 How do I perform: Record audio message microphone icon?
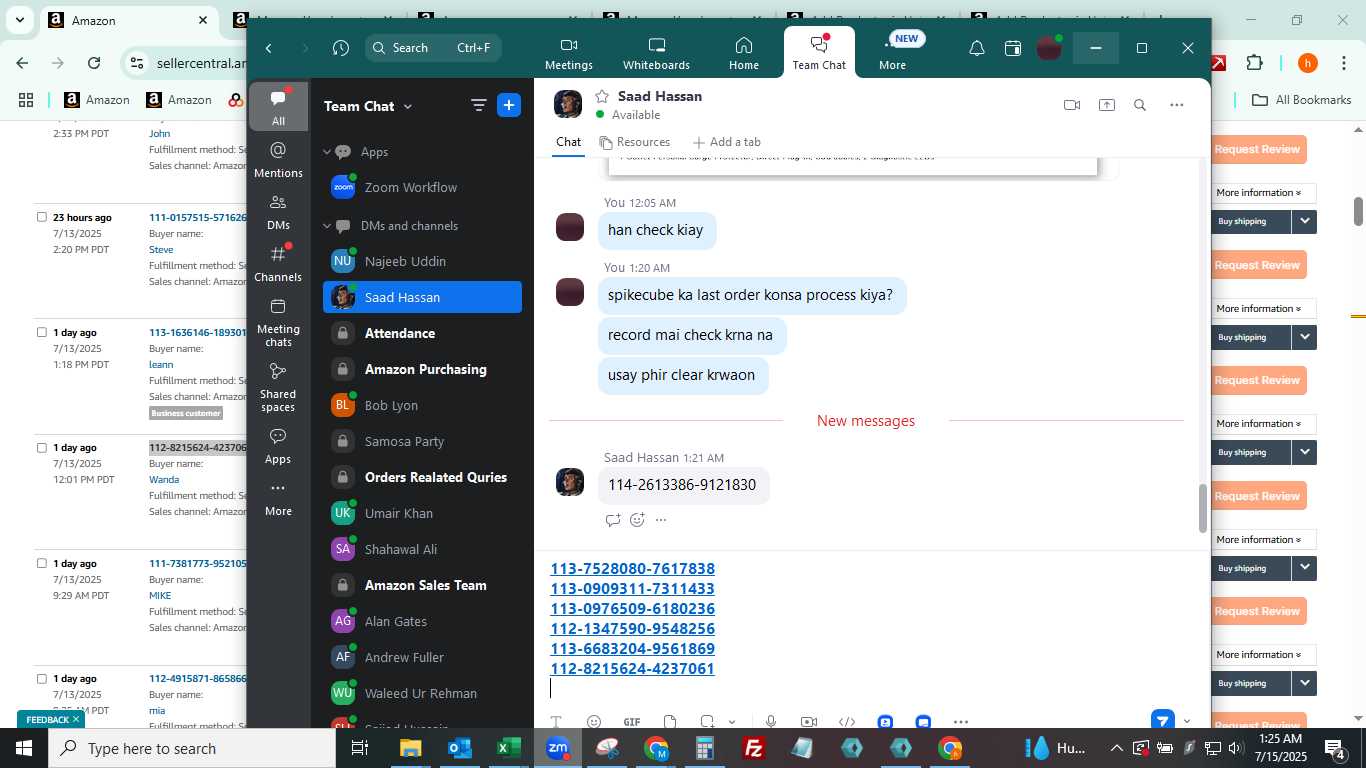point(771,722)
